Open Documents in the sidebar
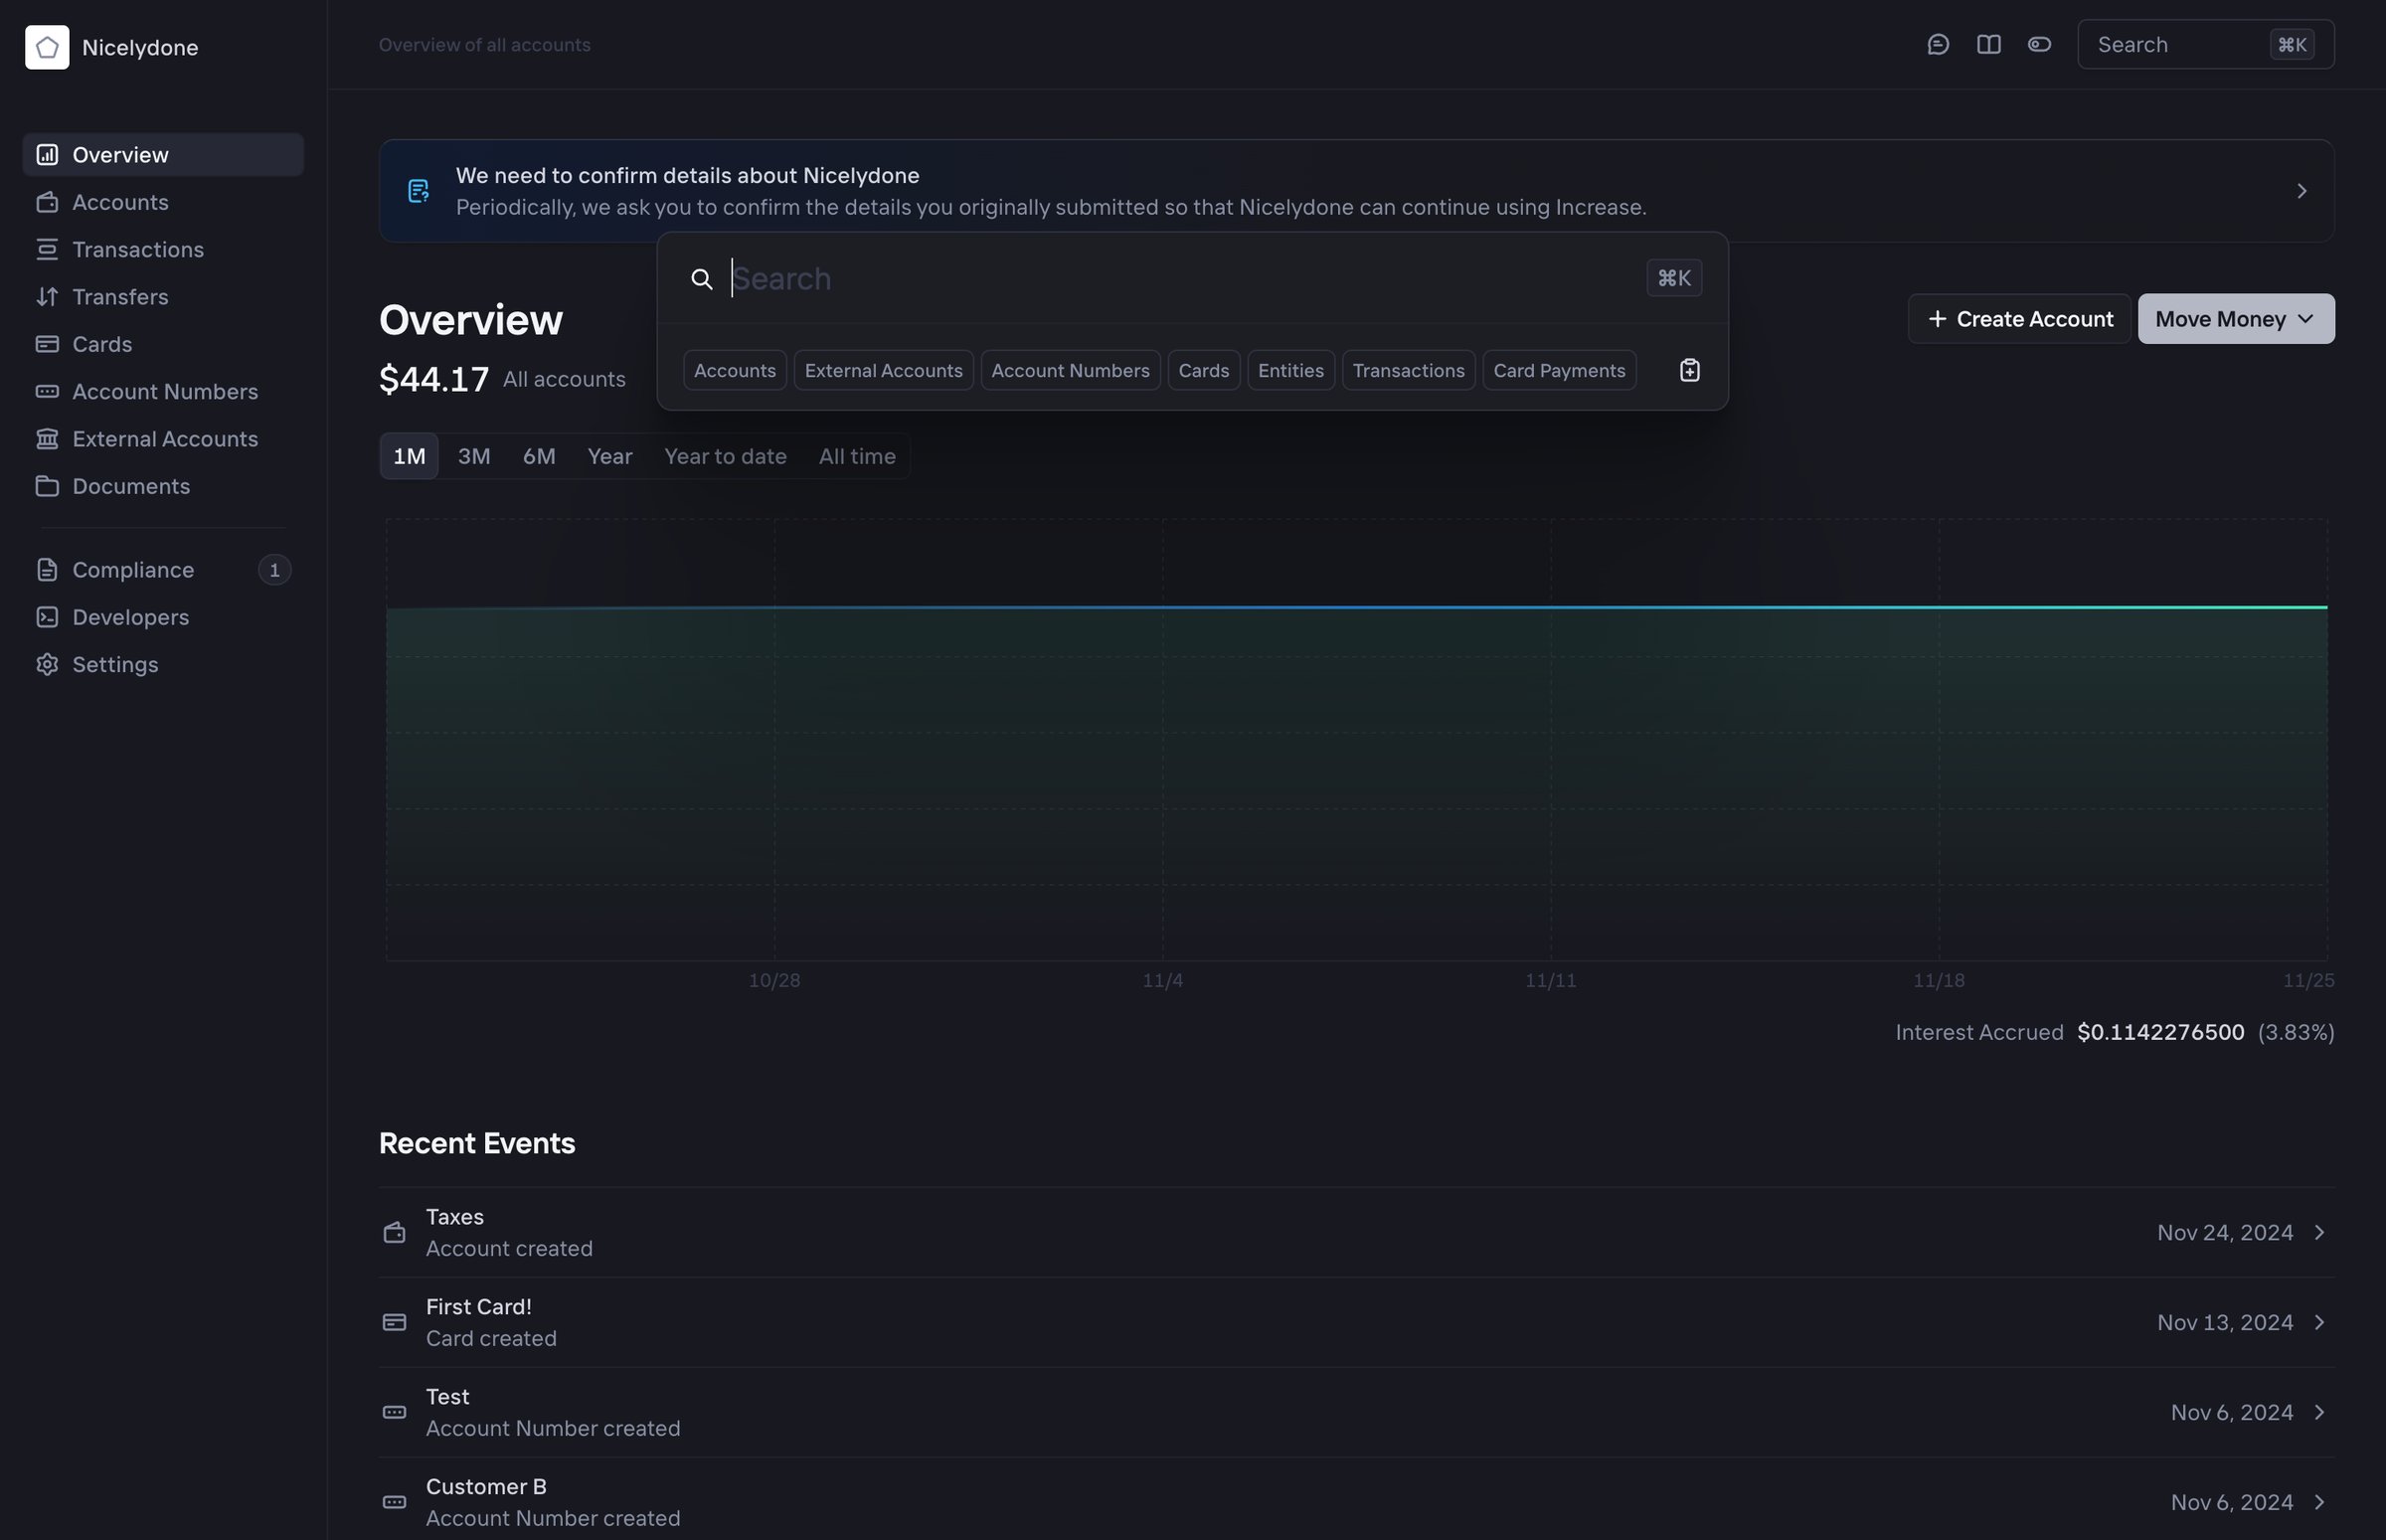 (x=163, y=486)
